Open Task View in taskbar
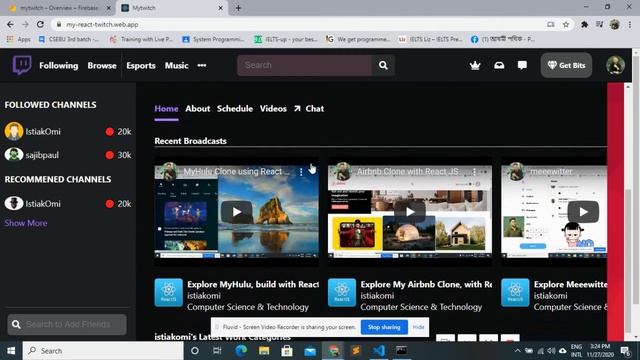Screen dimensions: 640x360 click(217, 351)
